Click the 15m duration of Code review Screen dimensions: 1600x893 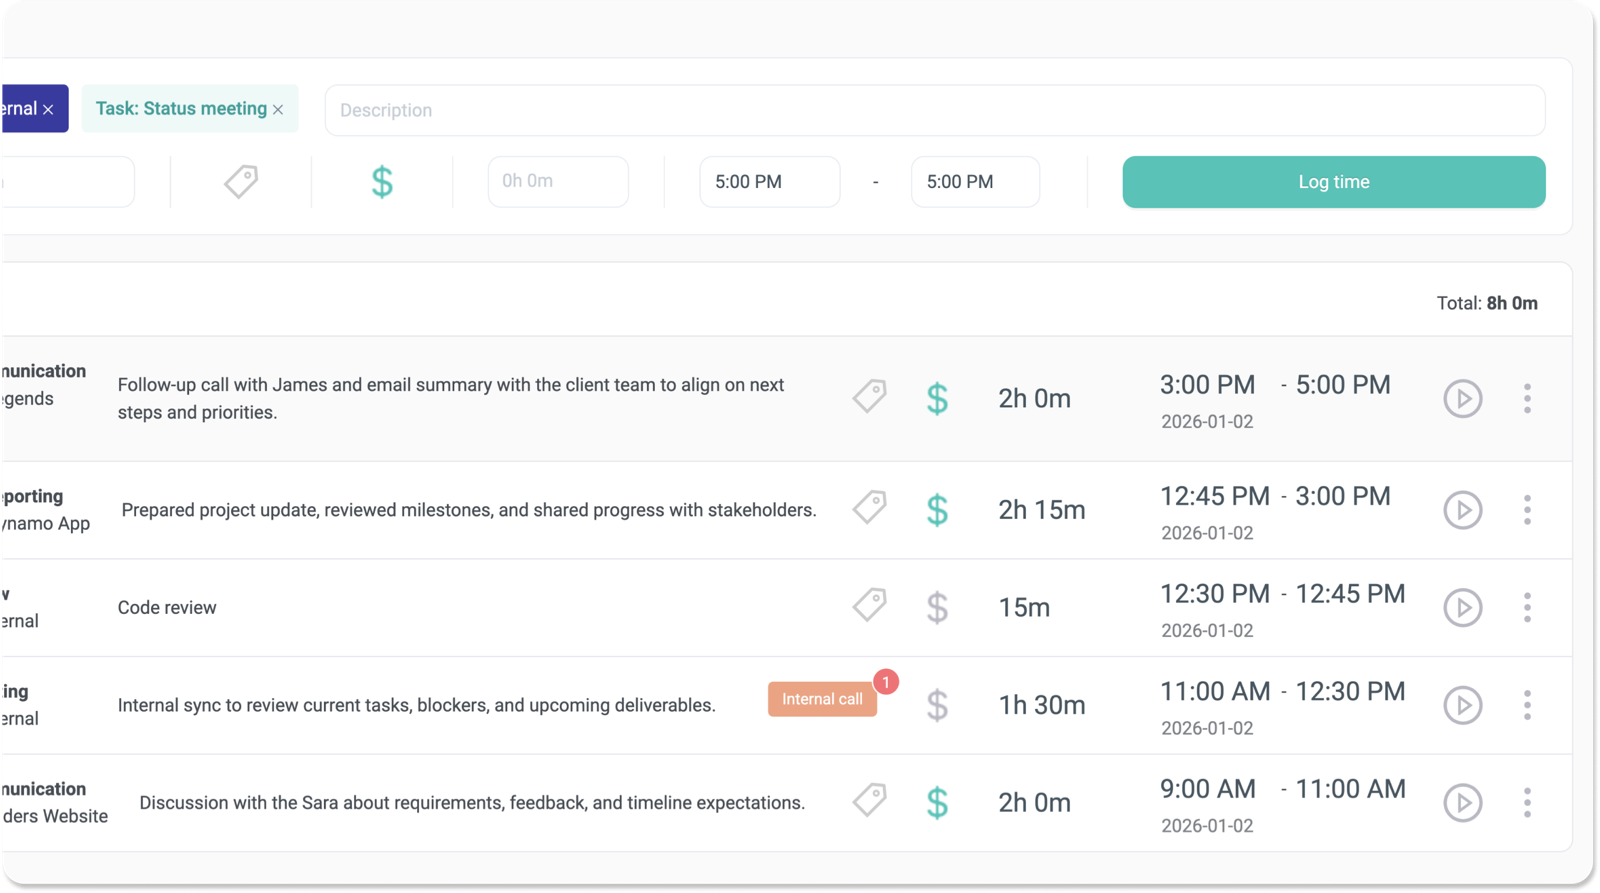tap(1024, 607)
